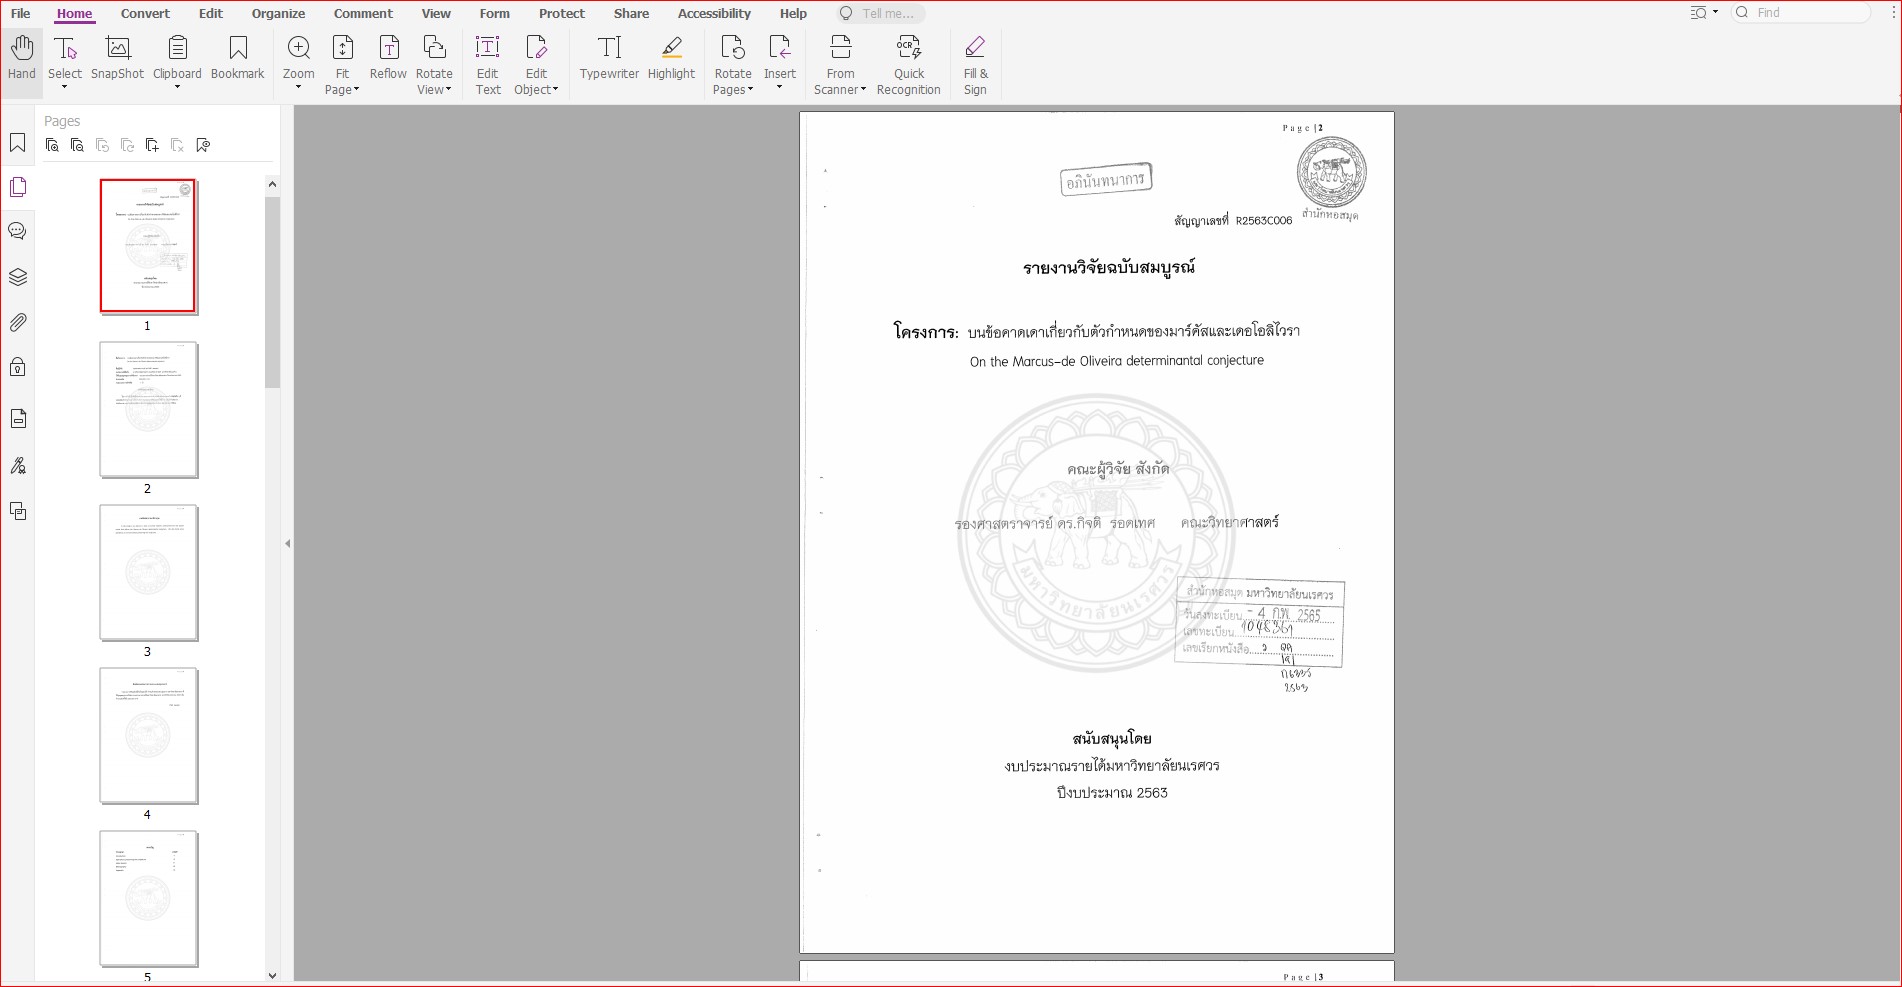Expand the Clipboard dropdown arrow

(177, 88)
